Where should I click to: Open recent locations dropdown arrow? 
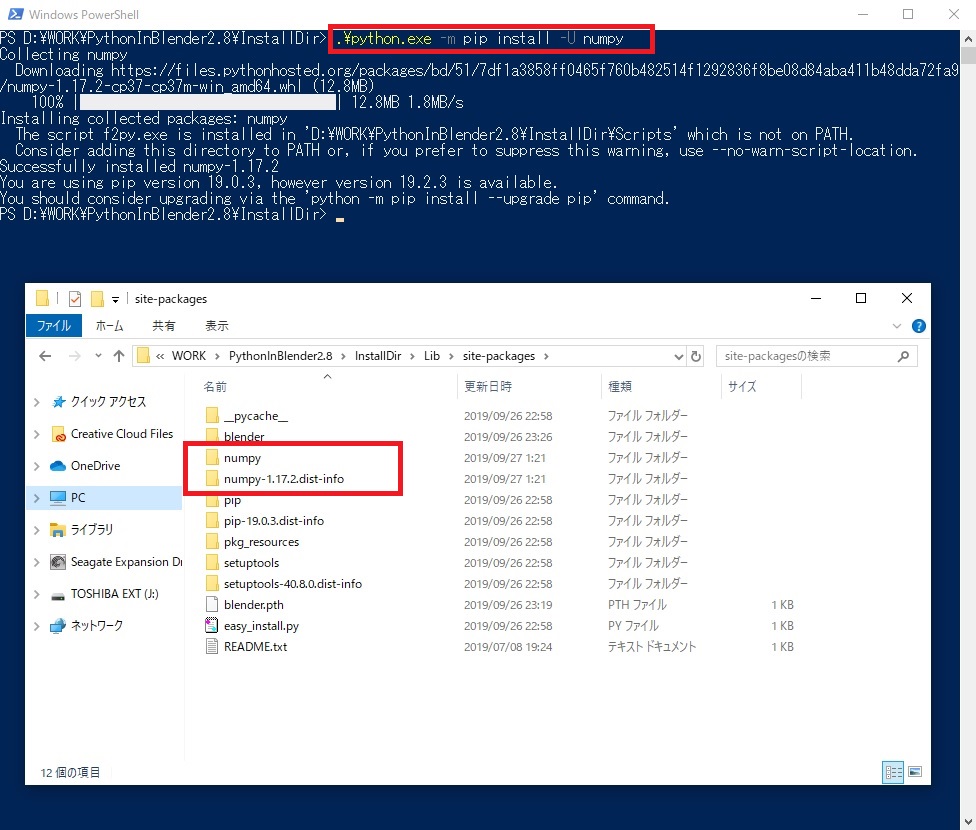coord(98,356)
